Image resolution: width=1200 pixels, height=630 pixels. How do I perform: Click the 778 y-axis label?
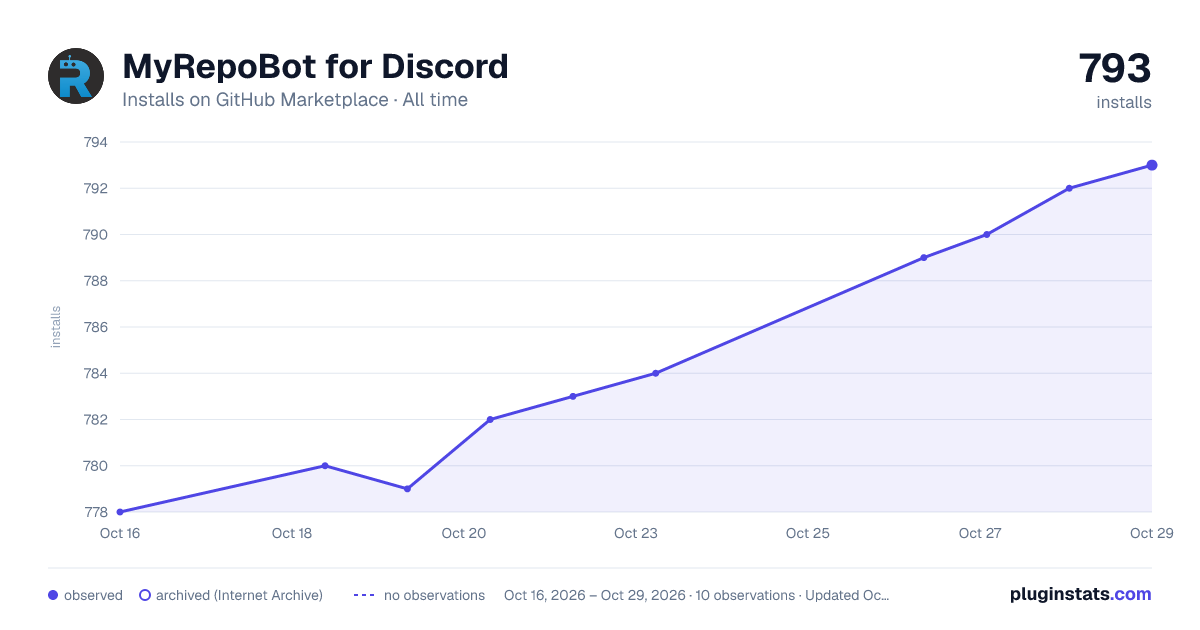point(95,512)
